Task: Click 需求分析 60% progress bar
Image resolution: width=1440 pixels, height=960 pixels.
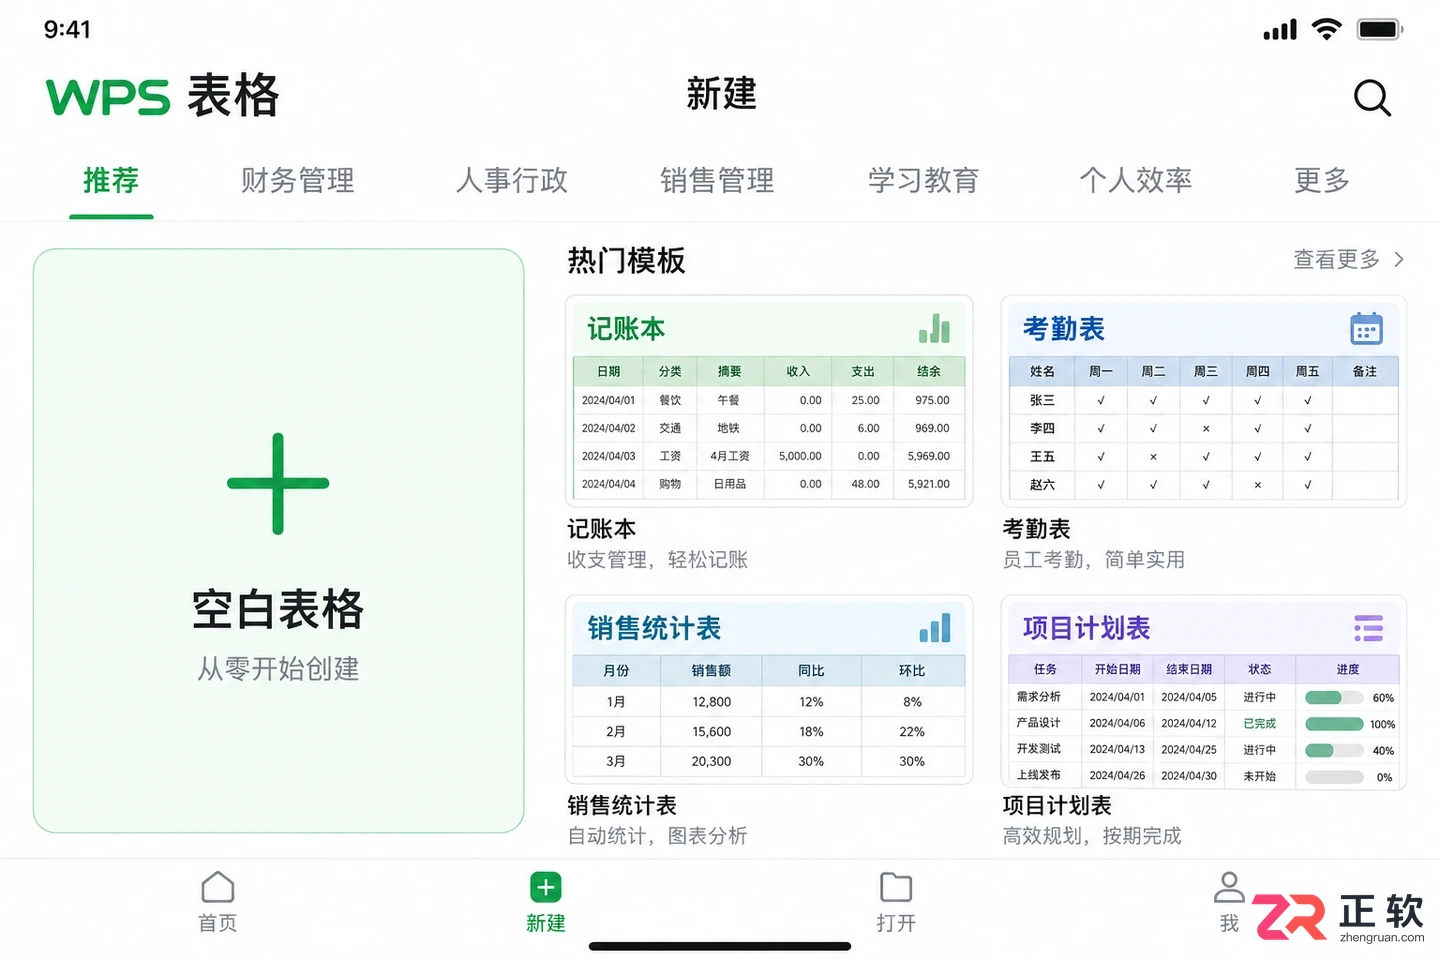Action: click(x=1334, y=698)
